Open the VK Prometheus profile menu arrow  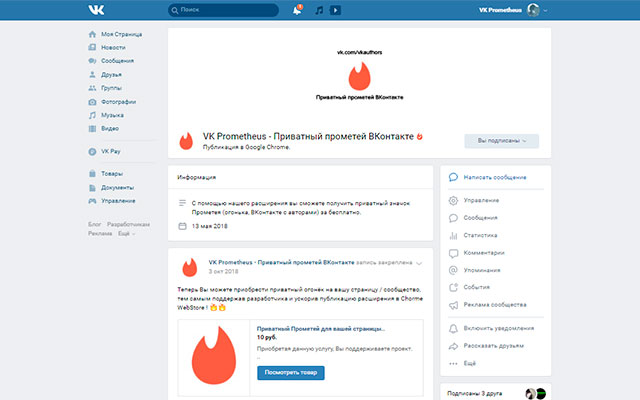click(x=545, y=11)
